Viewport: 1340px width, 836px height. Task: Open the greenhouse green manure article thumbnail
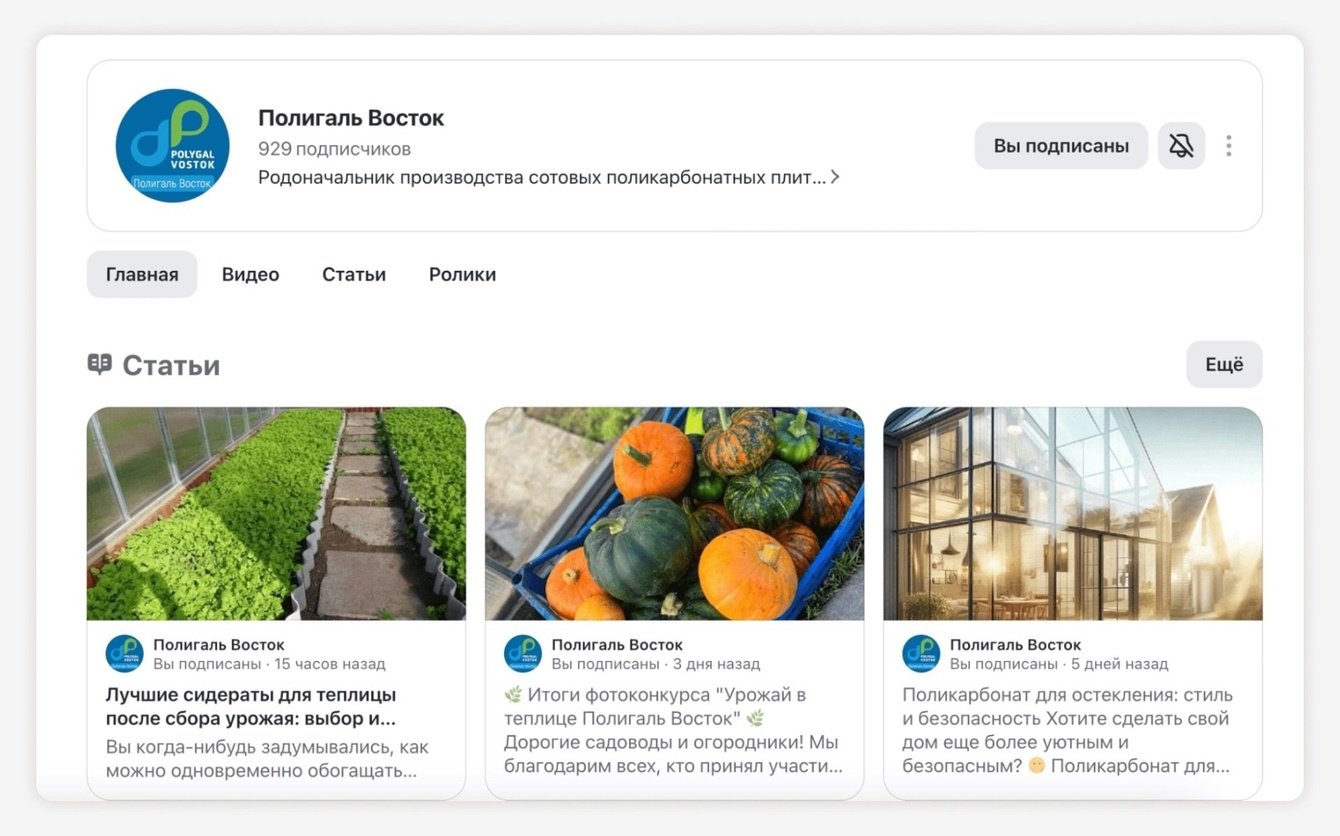pos(276,513)
